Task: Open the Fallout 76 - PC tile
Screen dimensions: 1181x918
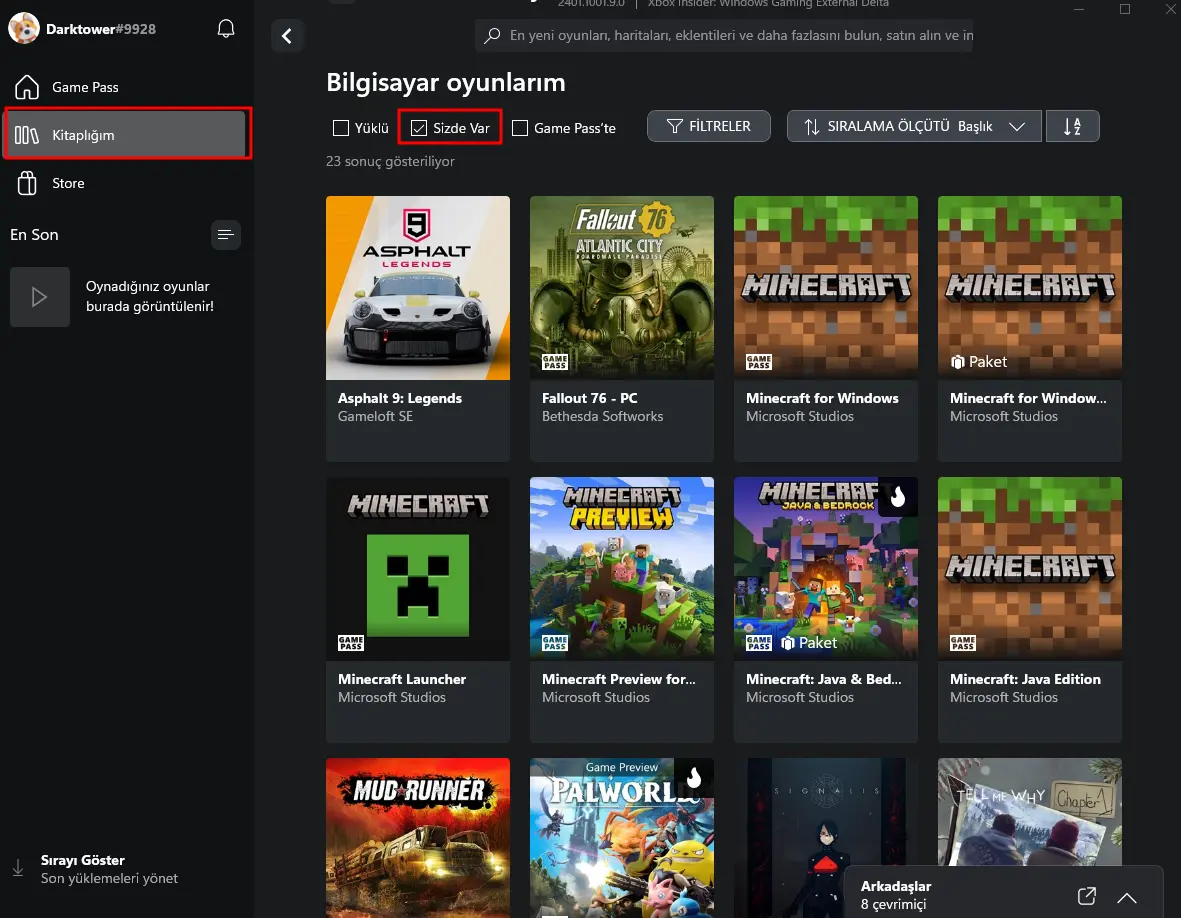Action: (621, 328)
